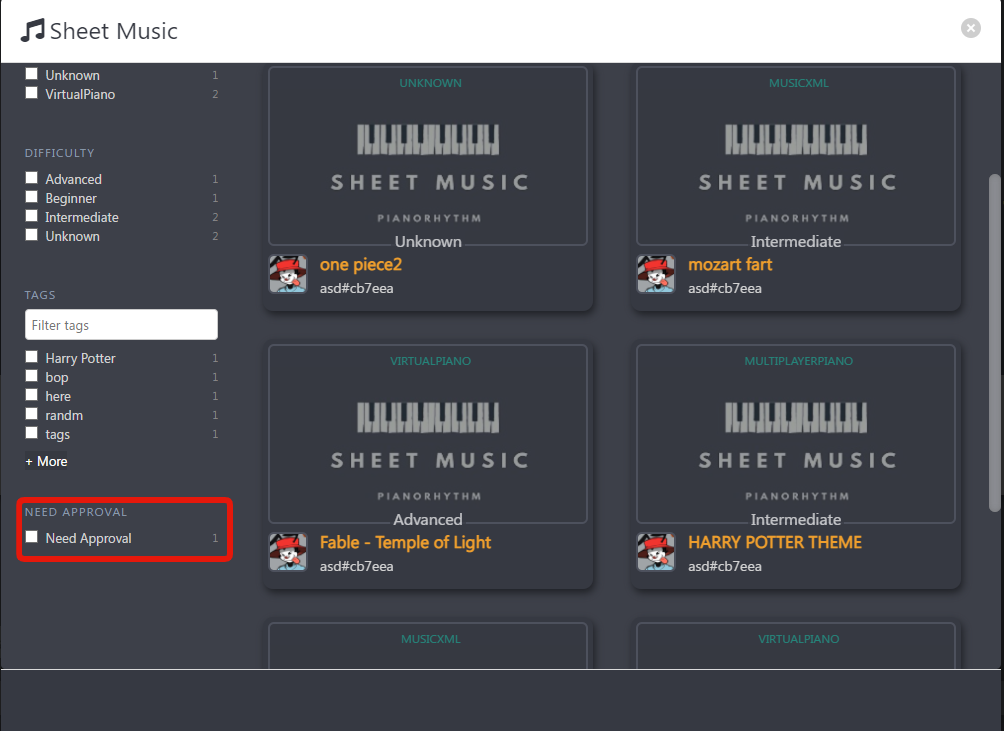Image resolution: width=1004 pixels, height=731 pixels.
Task: Check the Harry Potter tag filter
Action: [31, 357]
